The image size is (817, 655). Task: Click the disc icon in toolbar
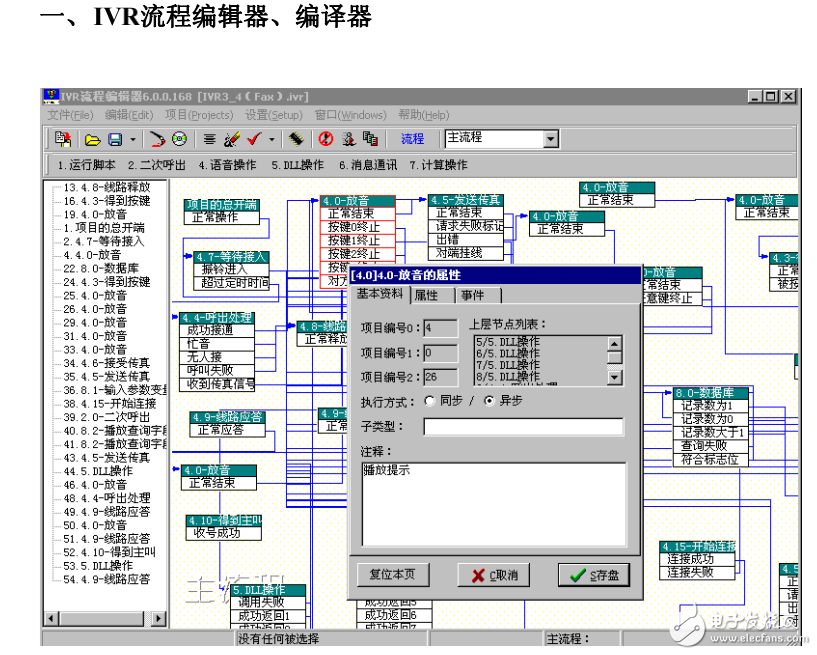[179, 139]
